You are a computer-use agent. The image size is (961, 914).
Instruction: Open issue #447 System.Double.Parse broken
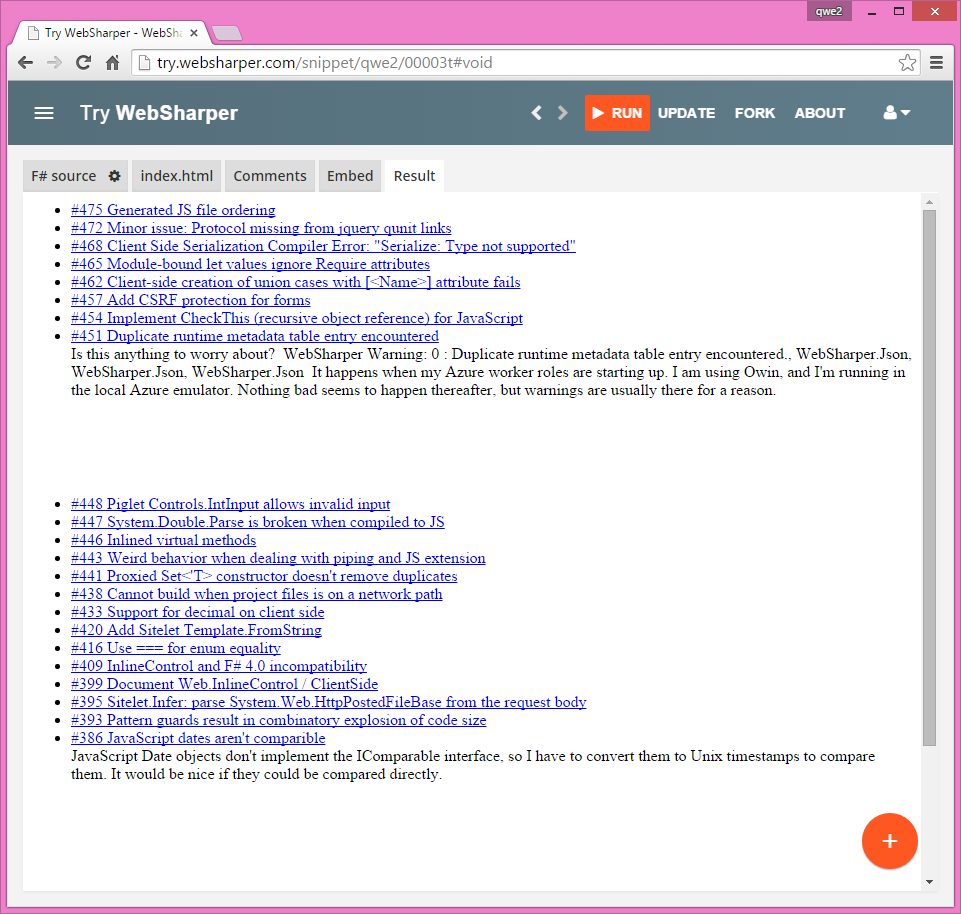tap(257, 522)
